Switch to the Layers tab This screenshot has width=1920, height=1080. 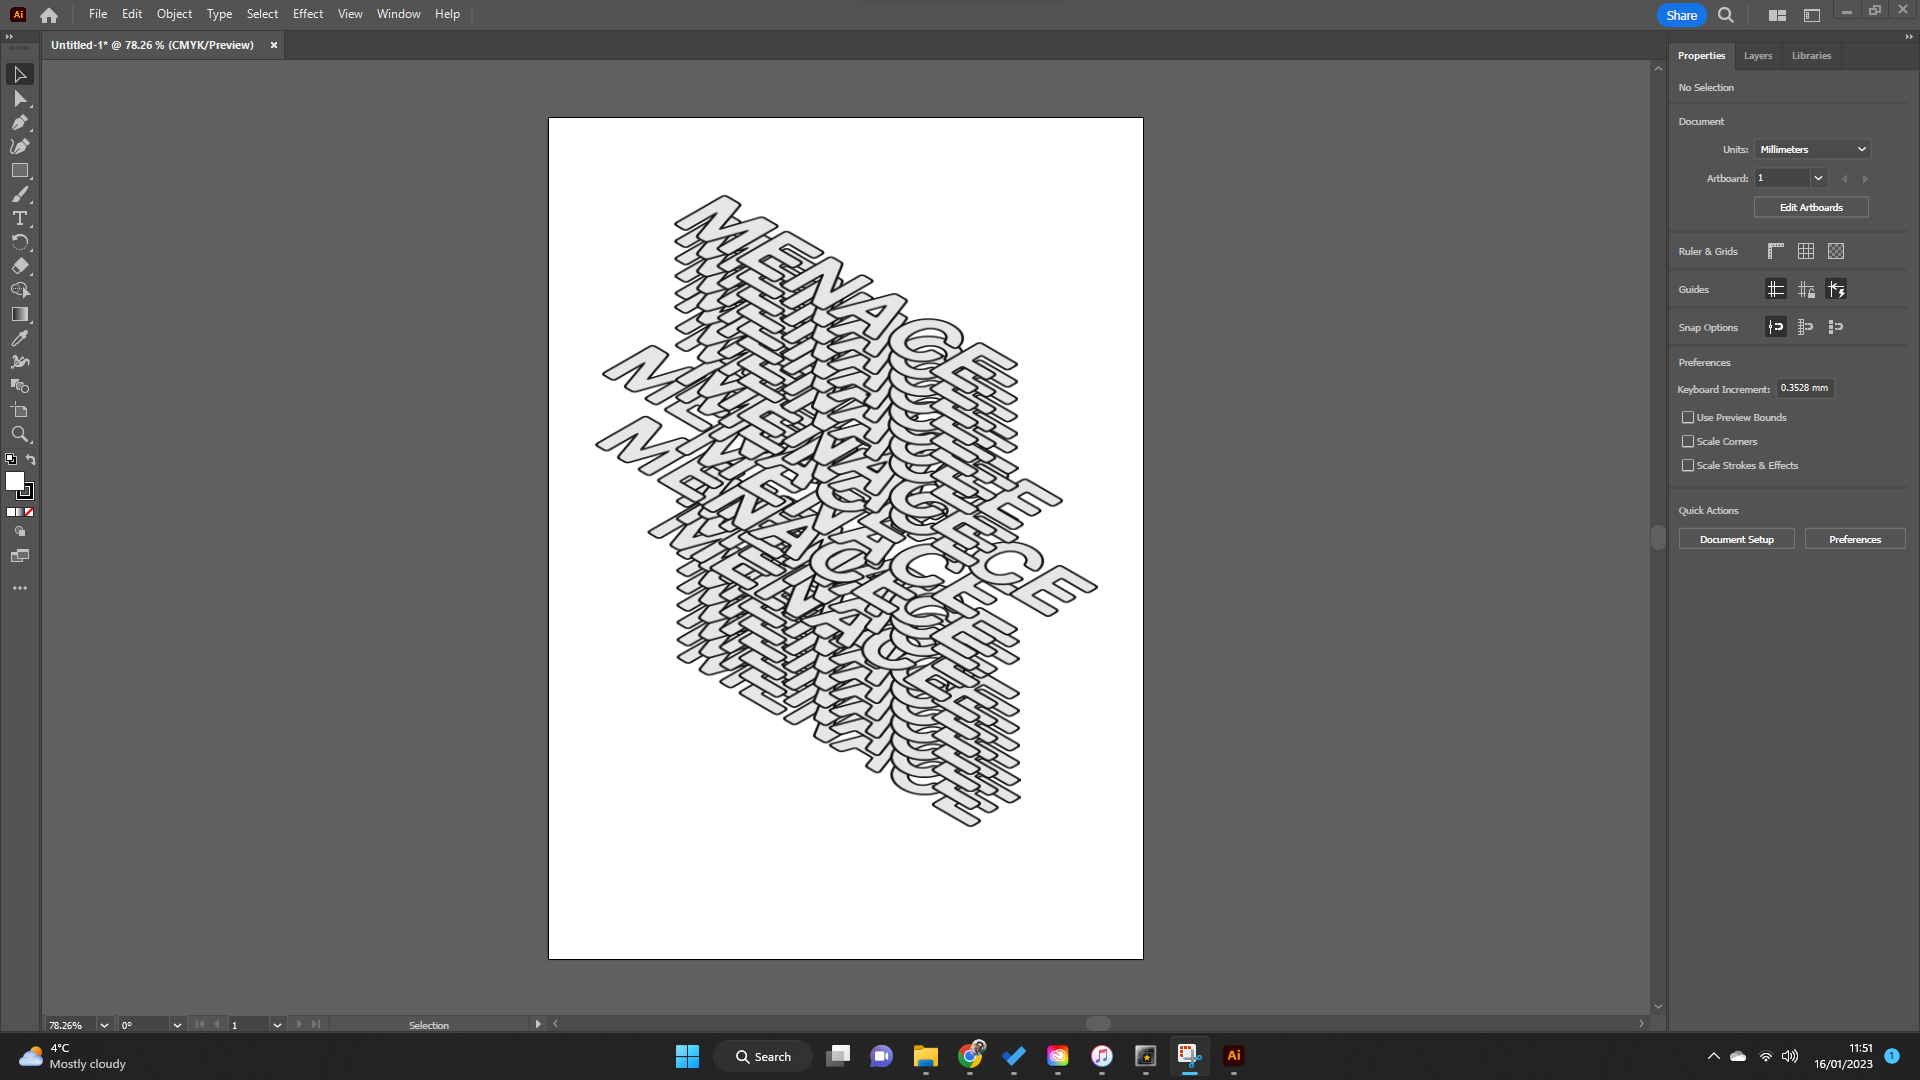coord(1757,55)
